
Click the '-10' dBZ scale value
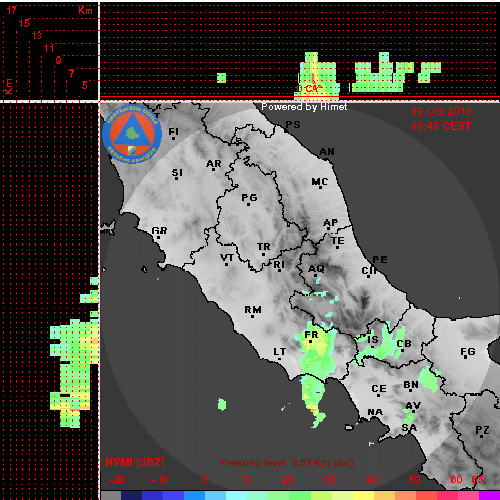click(x=159, y=480)
